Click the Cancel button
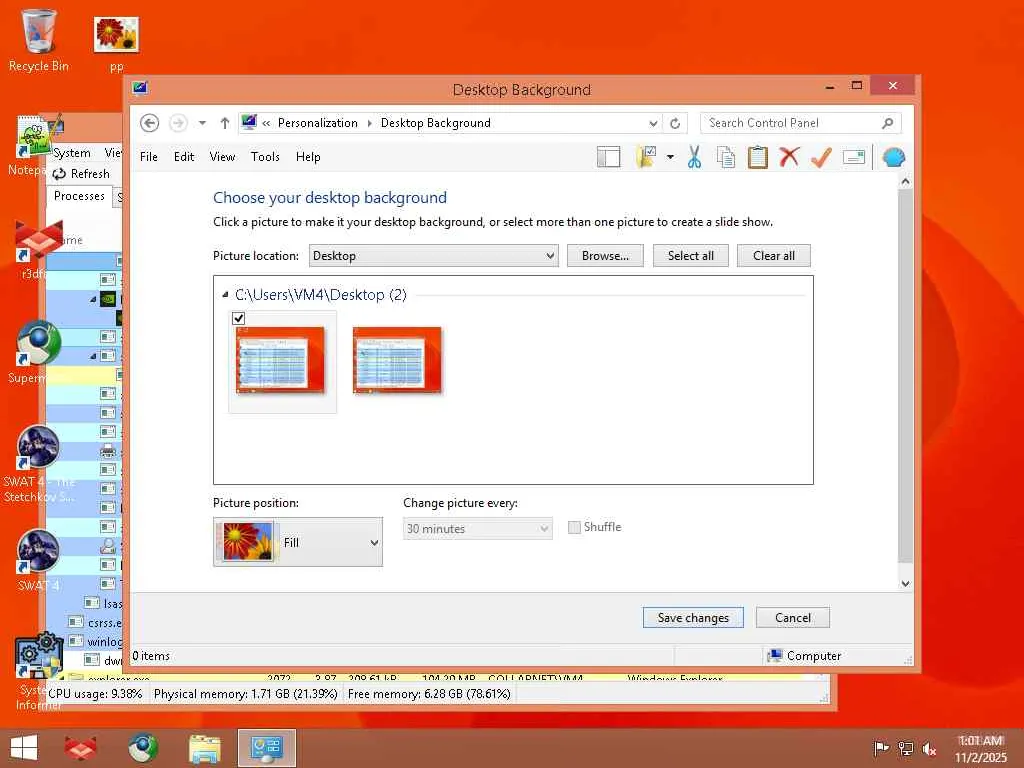The image size is (1024, 768). coord(793,618)
